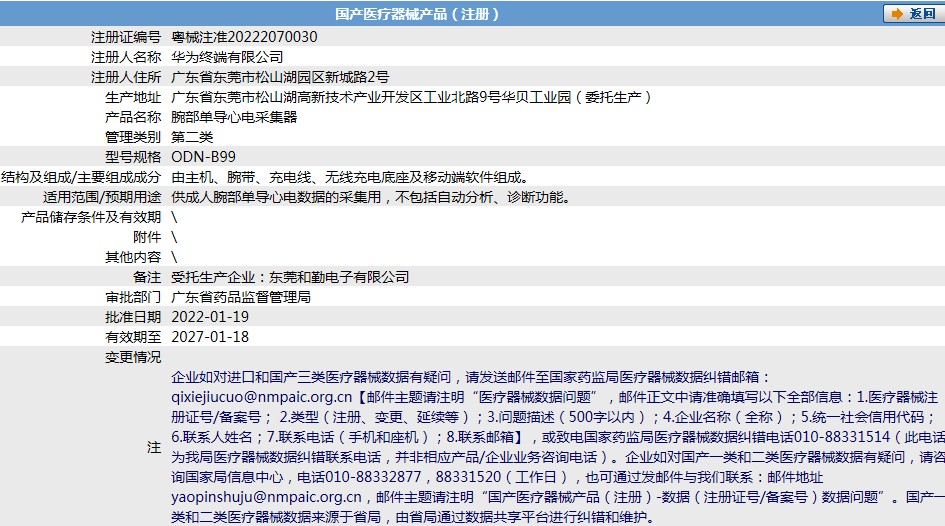Click expiry date 2027-01-18
This screenshot has height=526, width=945.
pyautogui.click(x=210, y=337)
